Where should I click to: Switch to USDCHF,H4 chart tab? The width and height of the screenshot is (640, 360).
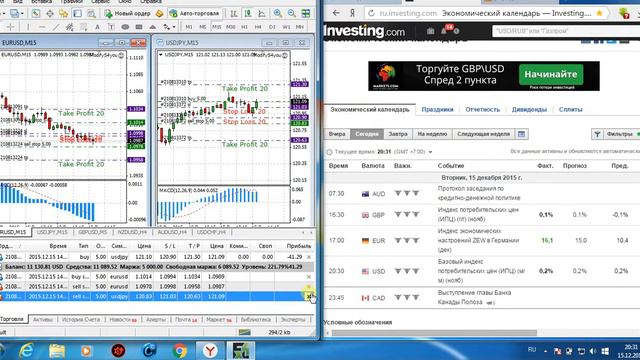211,232
